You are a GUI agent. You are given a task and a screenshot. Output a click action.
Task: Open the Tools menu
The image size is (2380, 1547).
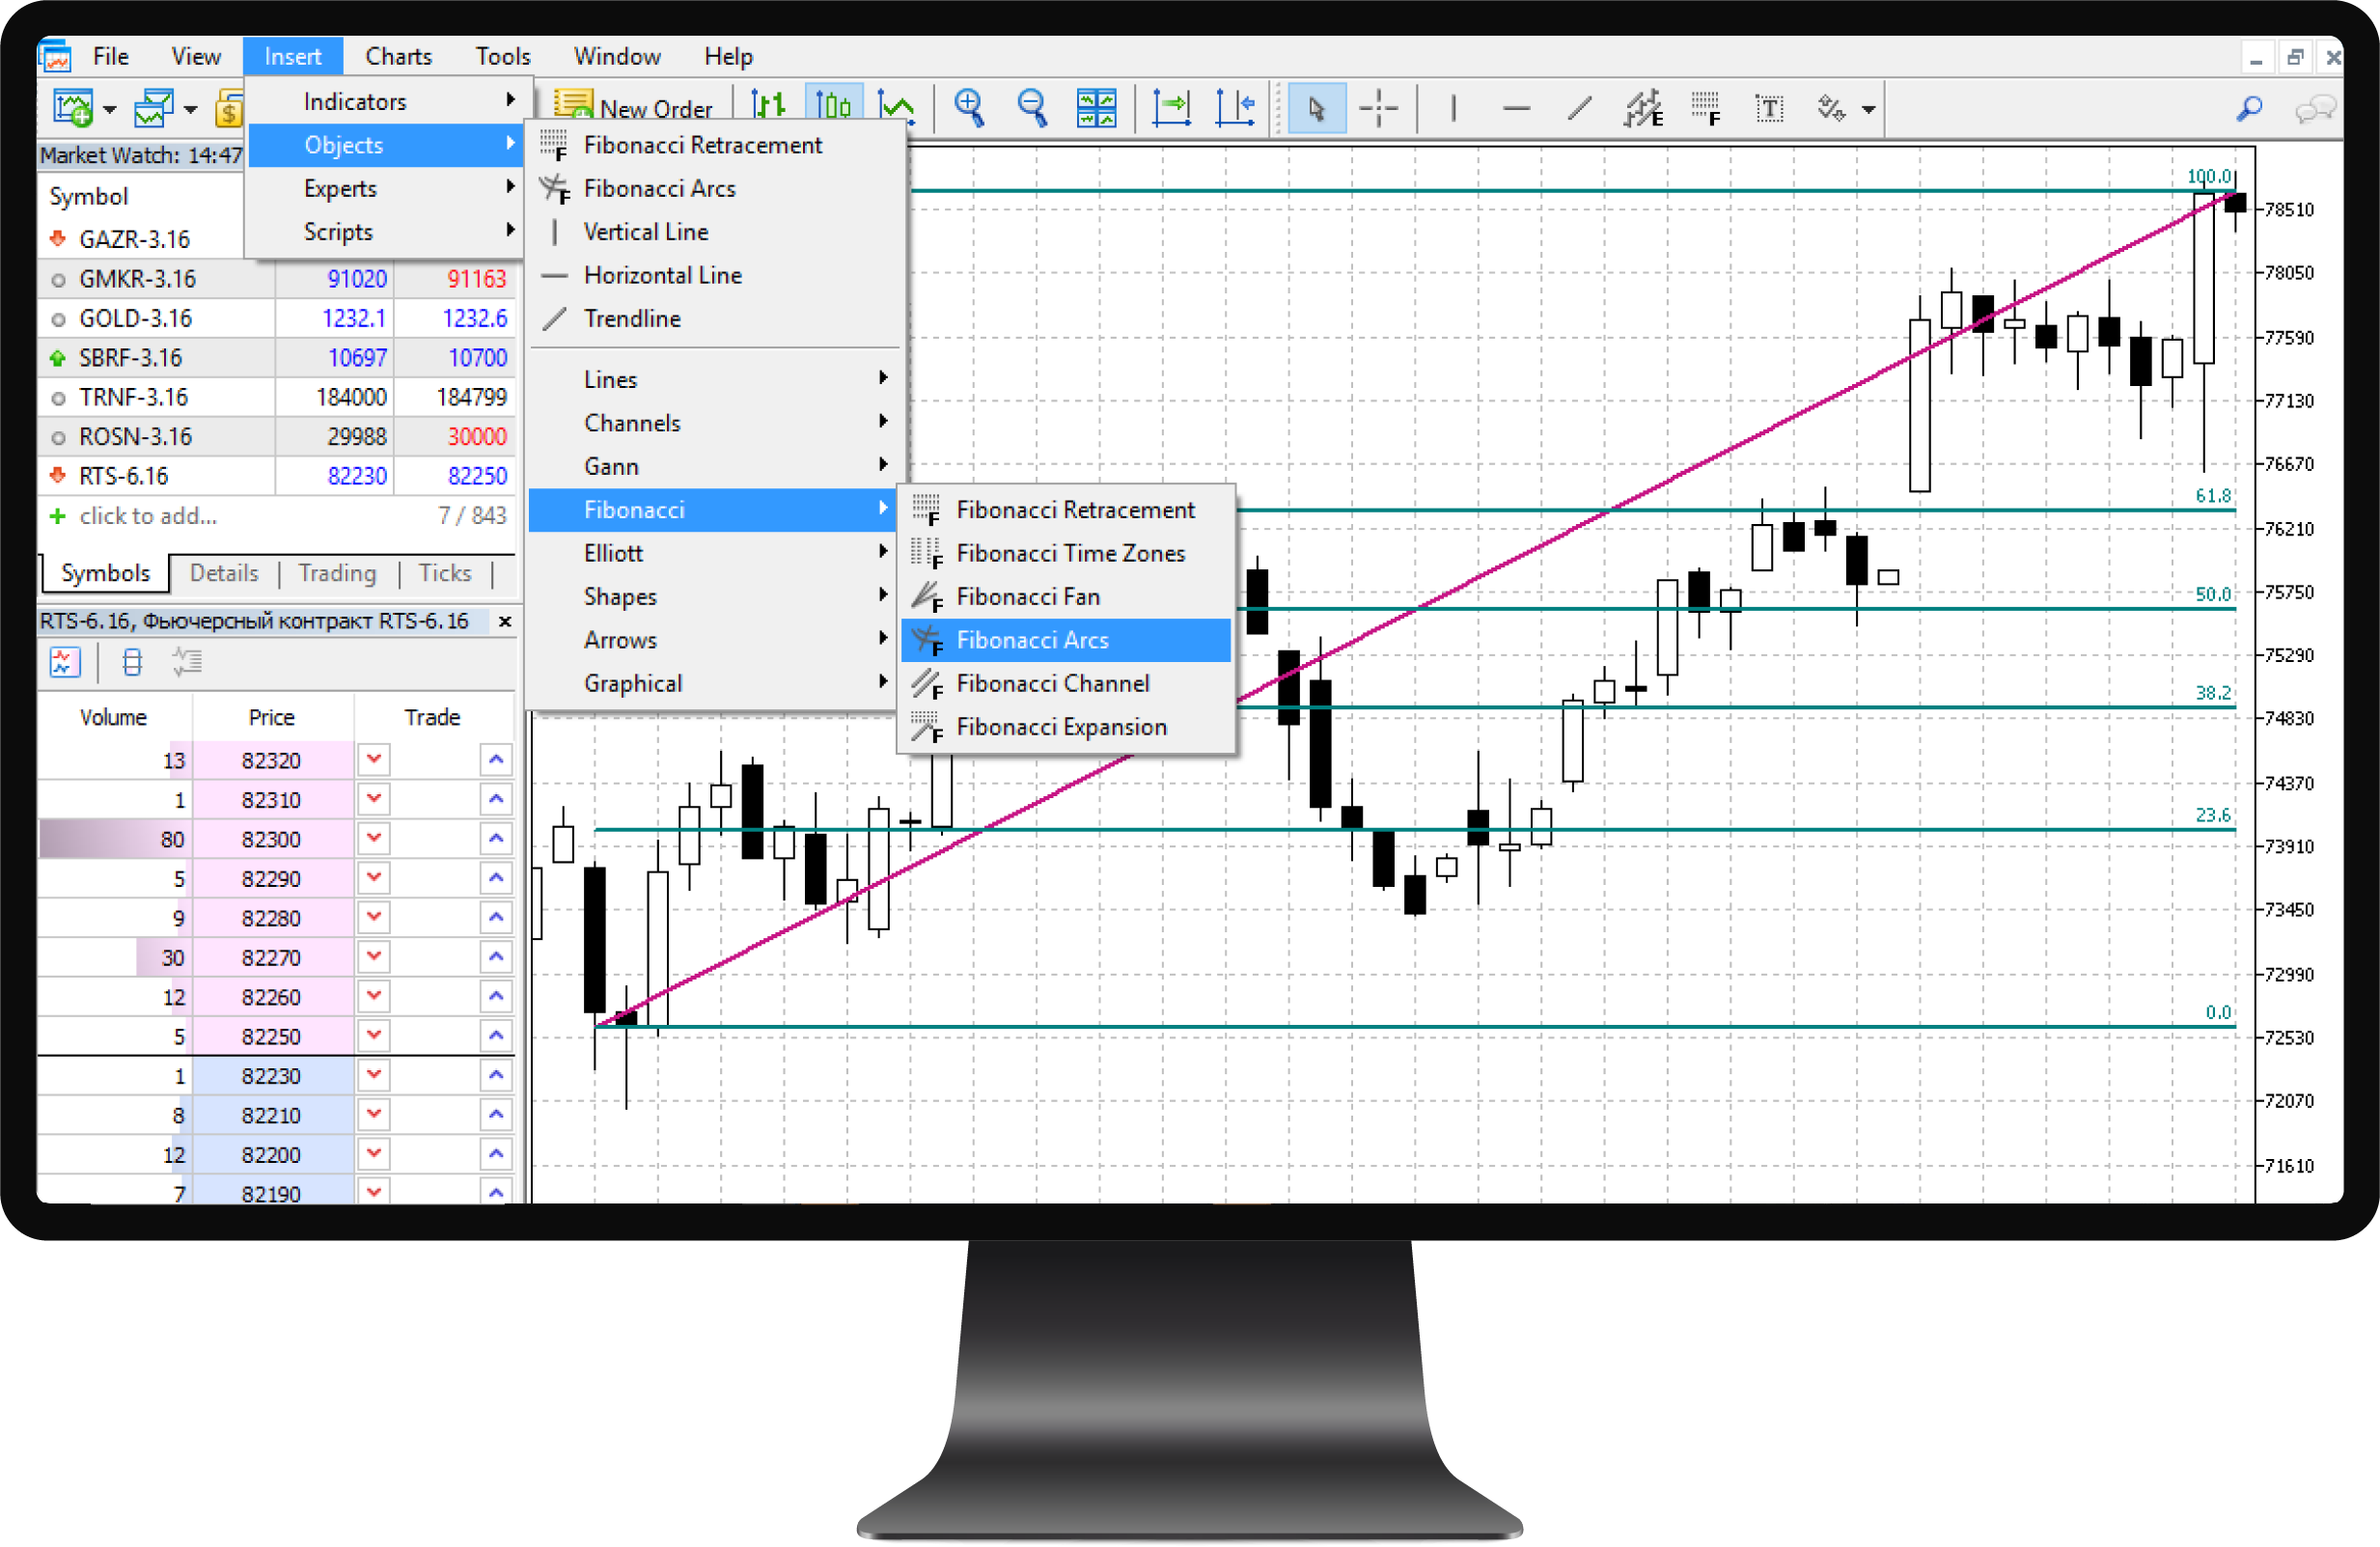(502, 56)
